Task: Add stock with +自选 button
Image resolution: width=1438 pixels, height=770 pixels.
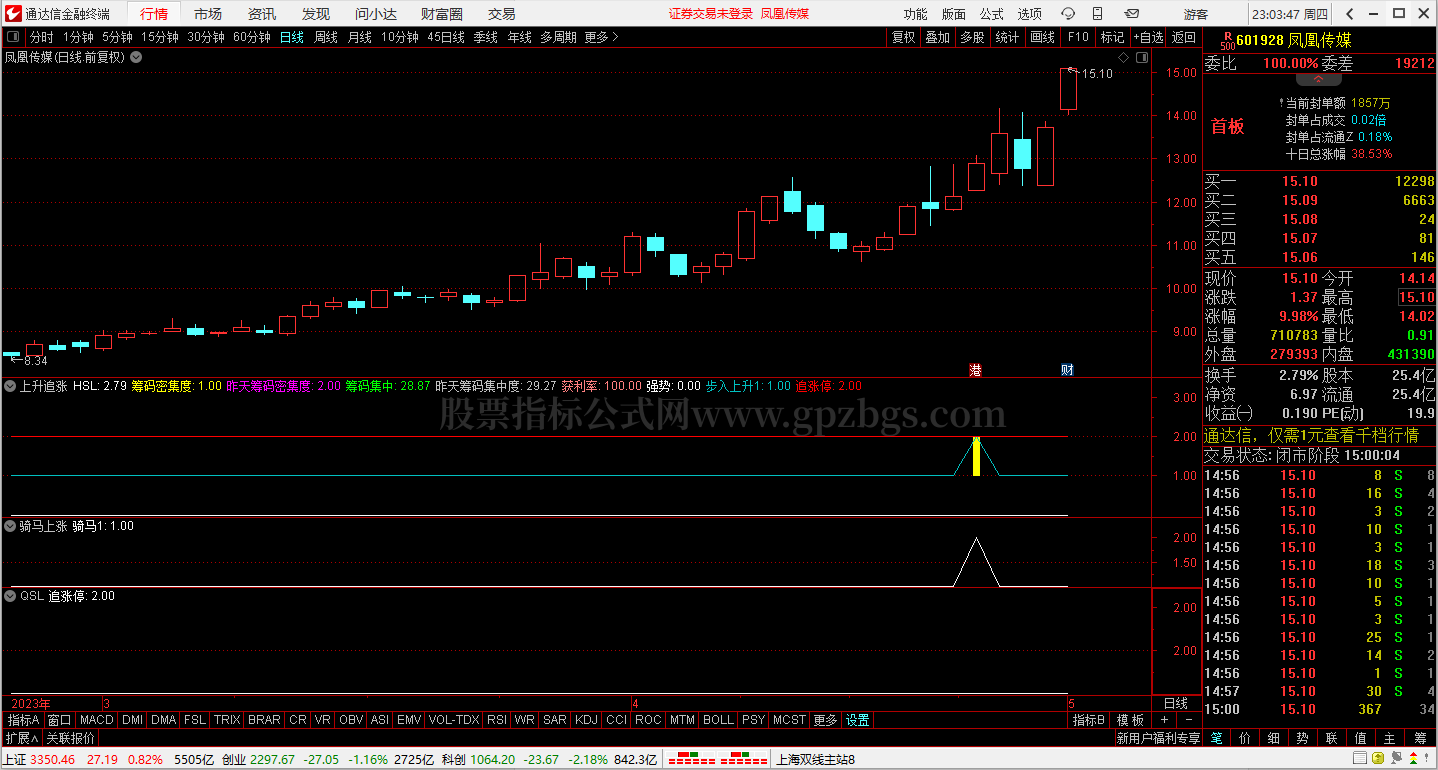Action: [x=1147, y=37]
